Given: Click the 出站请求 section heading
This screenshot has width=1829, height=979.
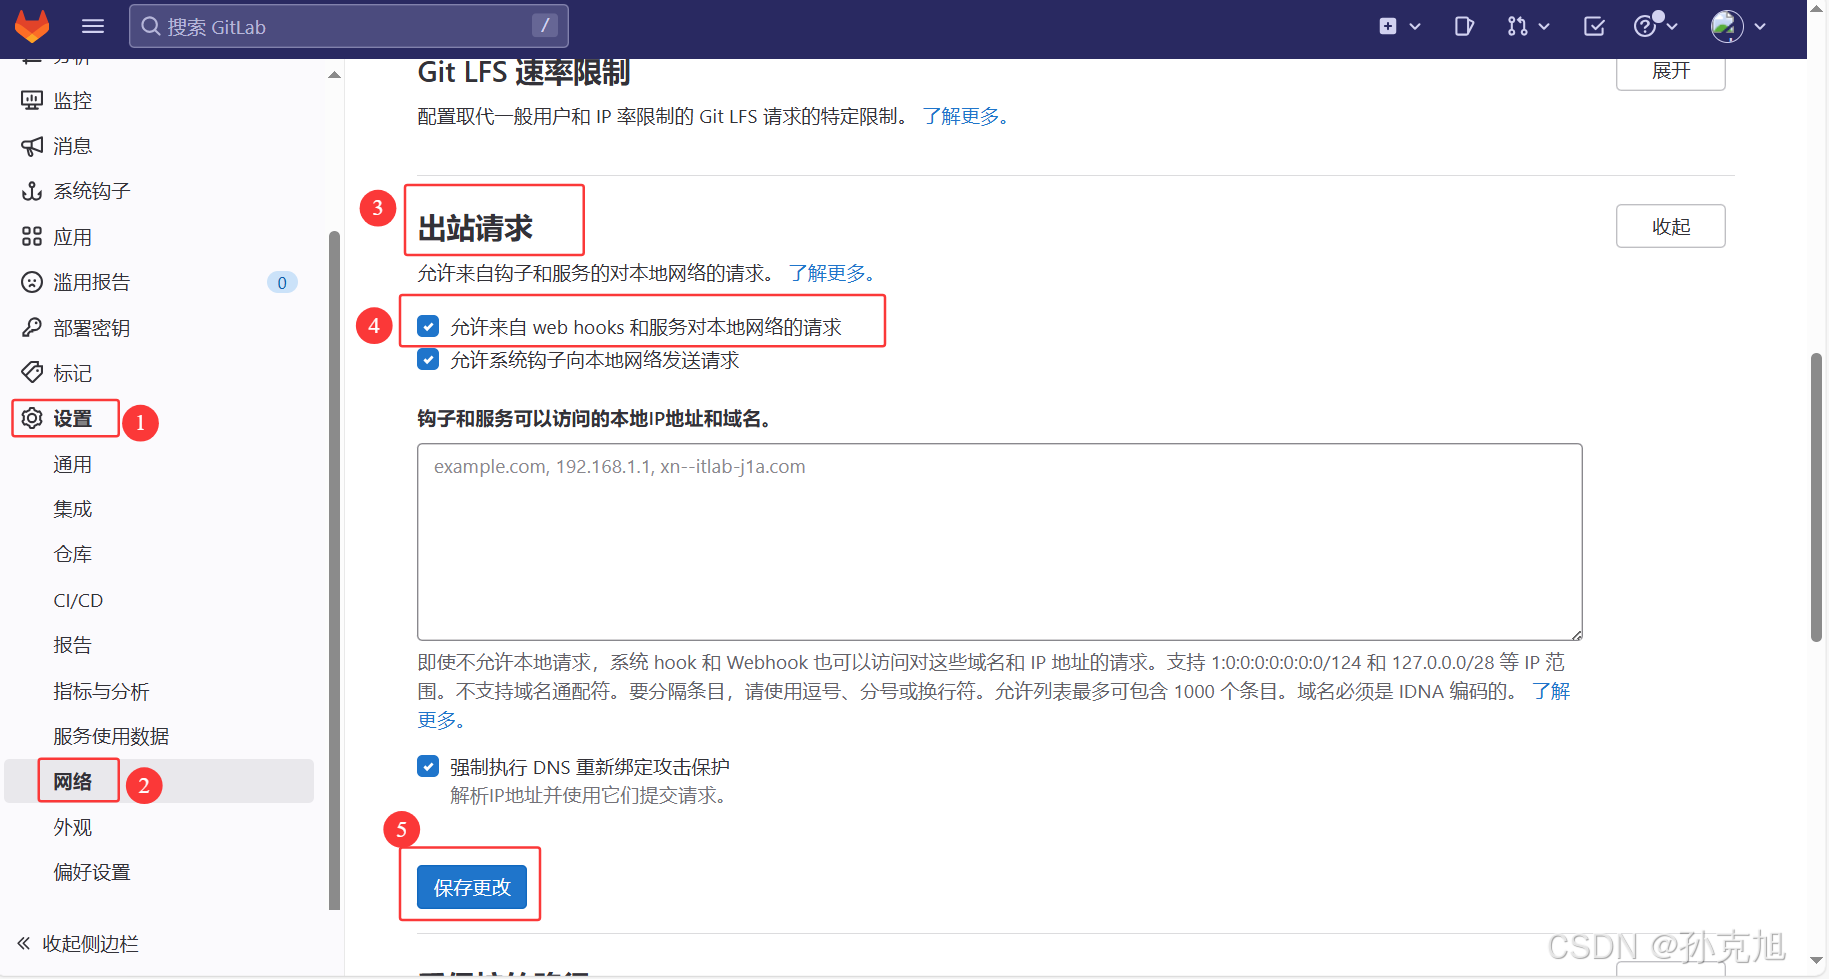Looking at the screenshot, I should (x=475, y=228).
